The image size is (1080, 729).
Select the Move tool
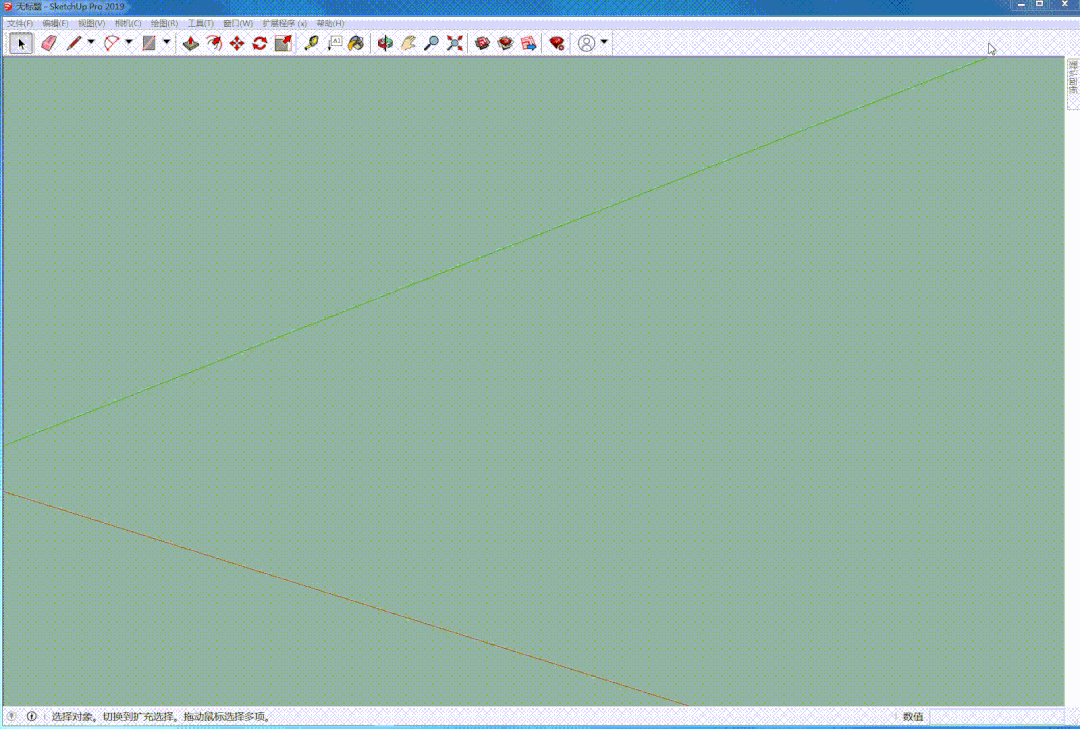pyautogui.click(x=237, y=43)
